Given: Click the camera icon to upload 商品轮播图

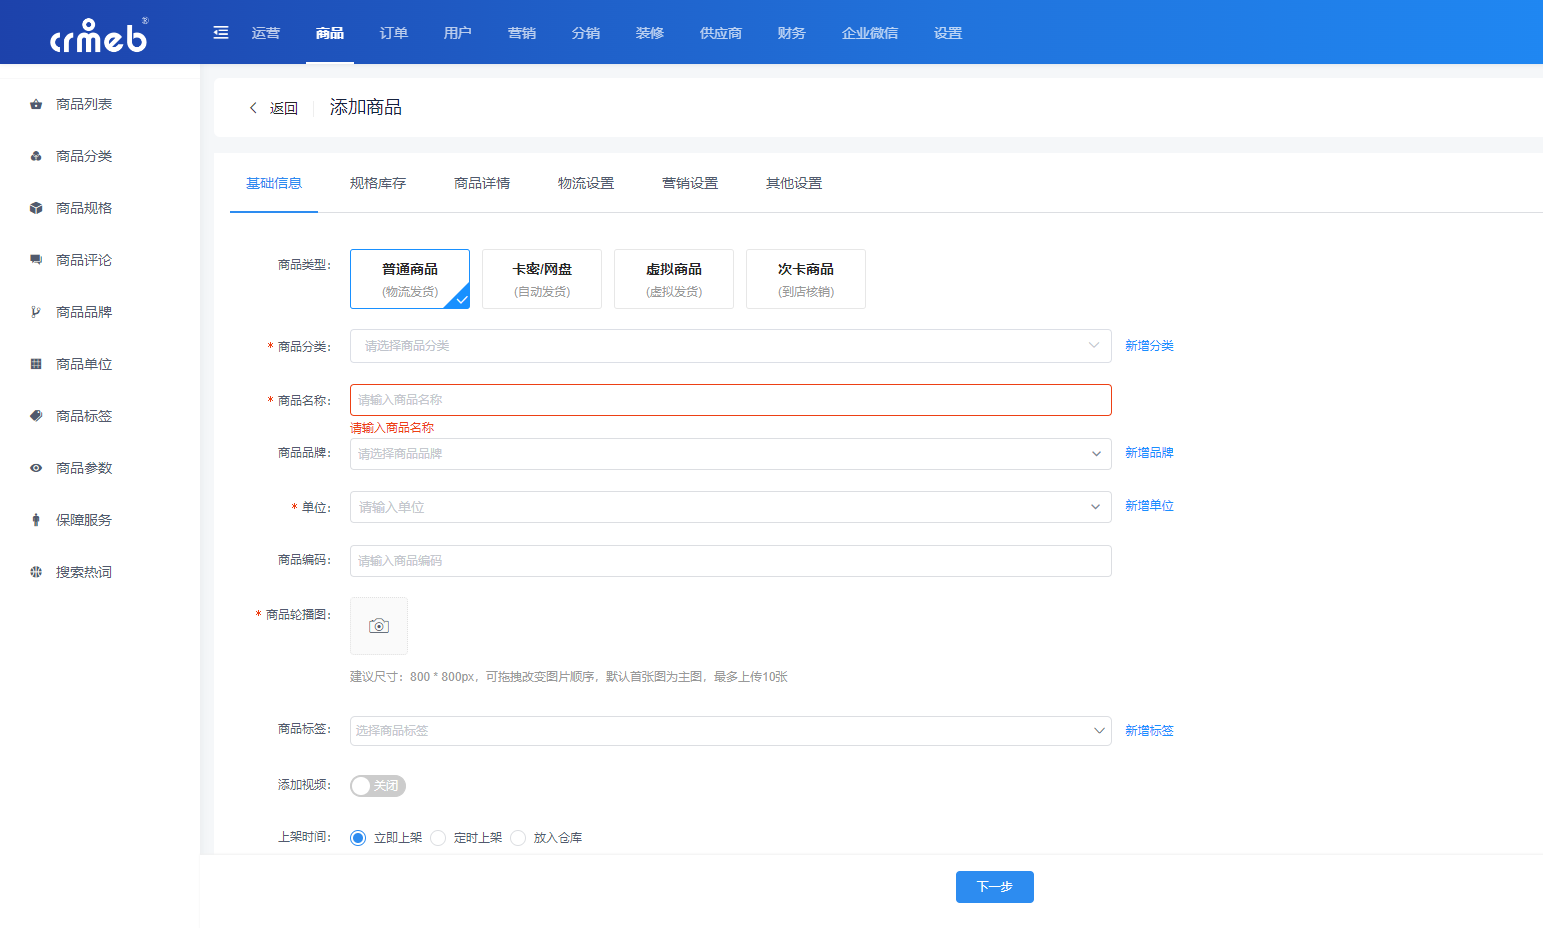Looking at the screenshot, I should (x=379, y=626).
